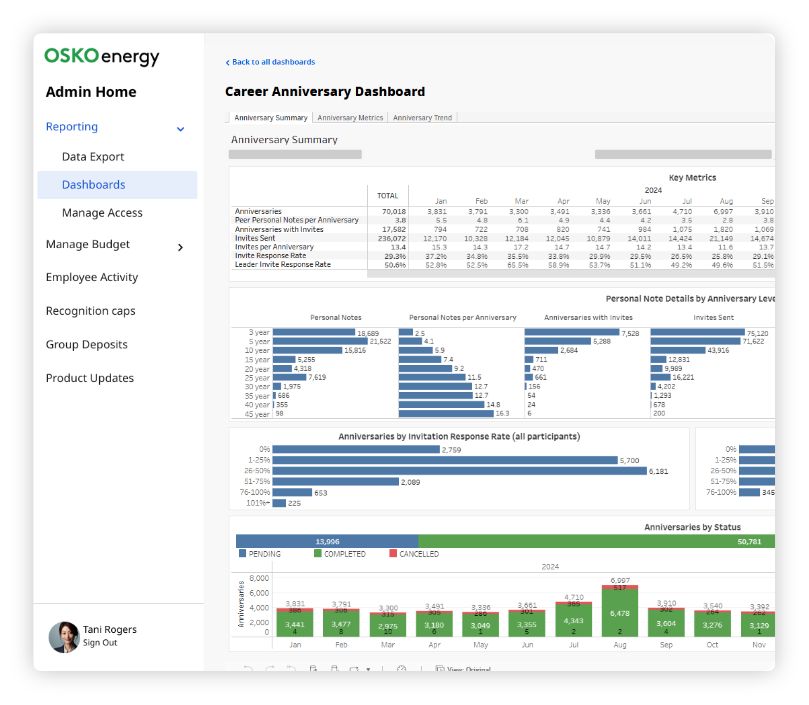The width and height of the screenshot is (809, 705).
Task: Click Admin Home heading
Action: (x=91, y=92)
